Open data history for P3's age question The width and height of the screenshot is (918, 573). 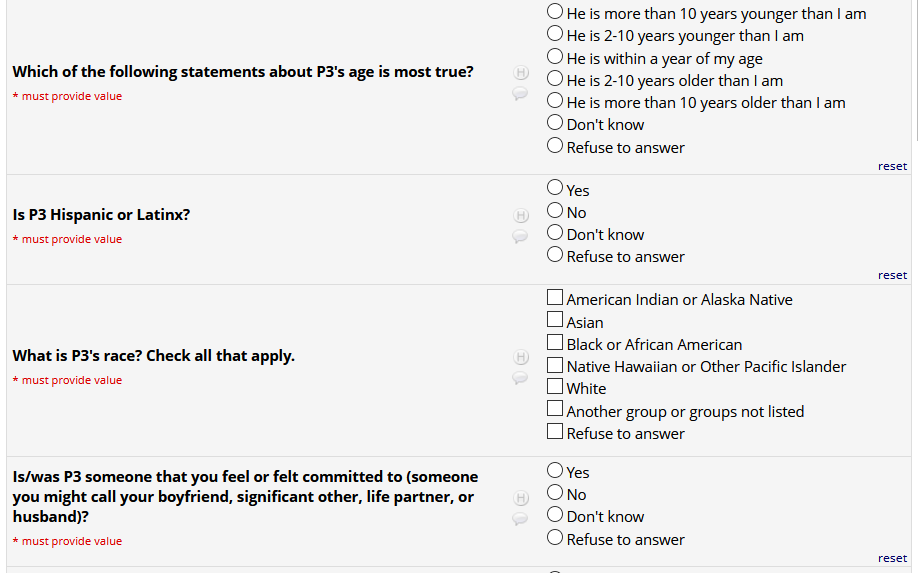pyautogui.click(x=520, y=73)
